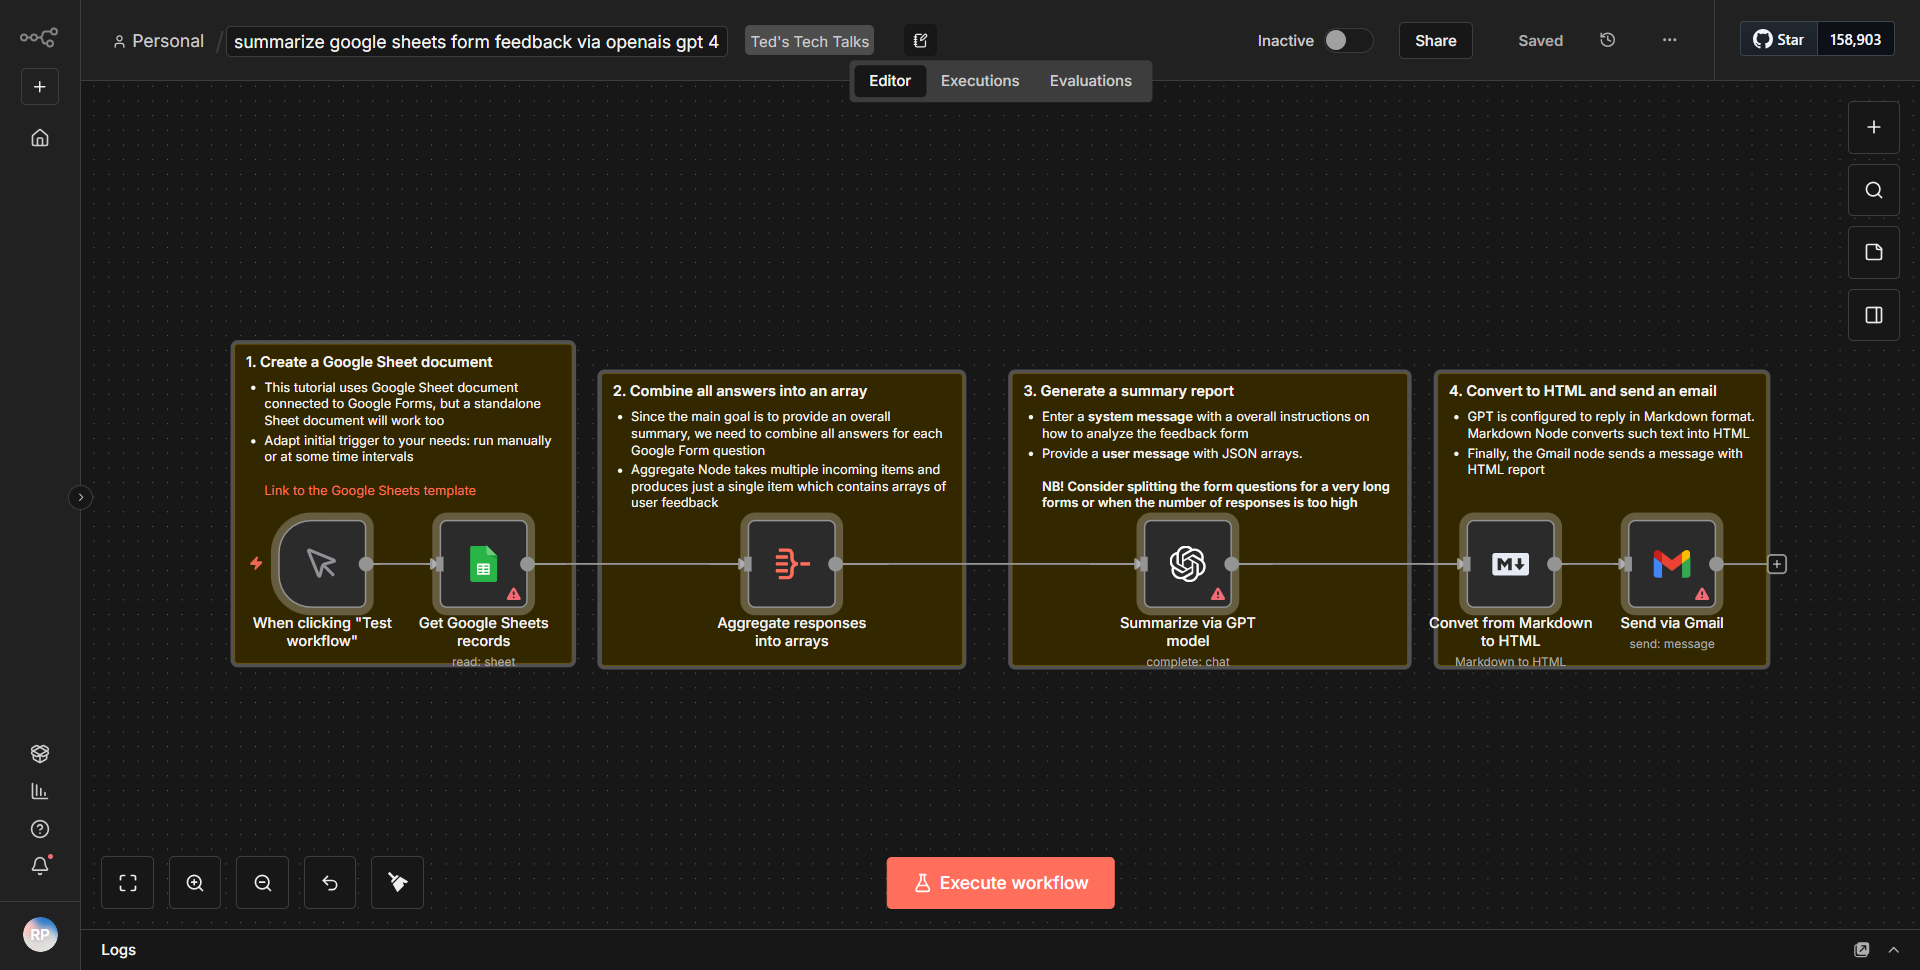Open the help question mark icon
Image resolution: width=1920 pixels, height=970 pixels.
coord(40,829)
